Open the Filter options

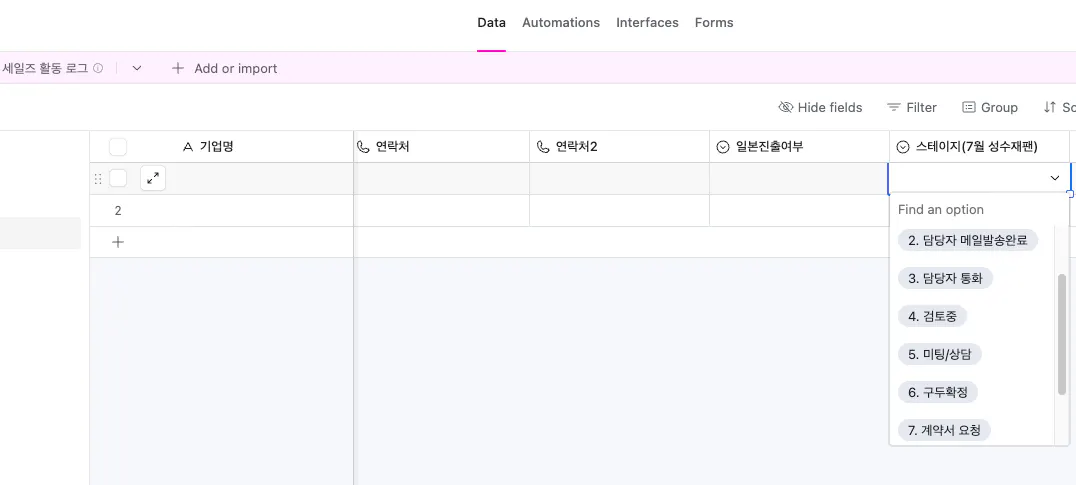911,107
